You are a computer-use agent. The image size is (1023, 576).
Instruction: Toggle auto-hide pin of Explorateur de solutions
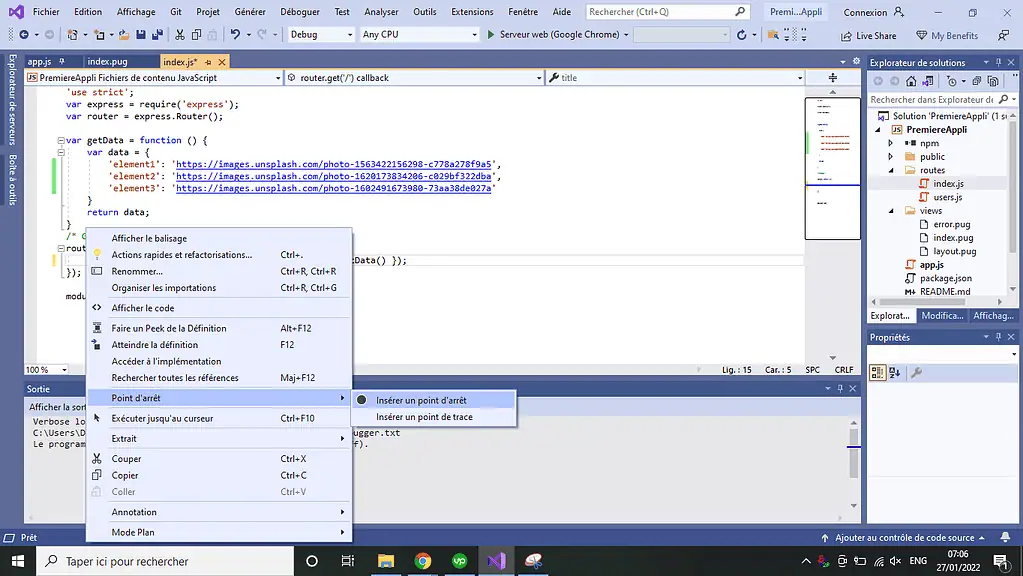996,63
